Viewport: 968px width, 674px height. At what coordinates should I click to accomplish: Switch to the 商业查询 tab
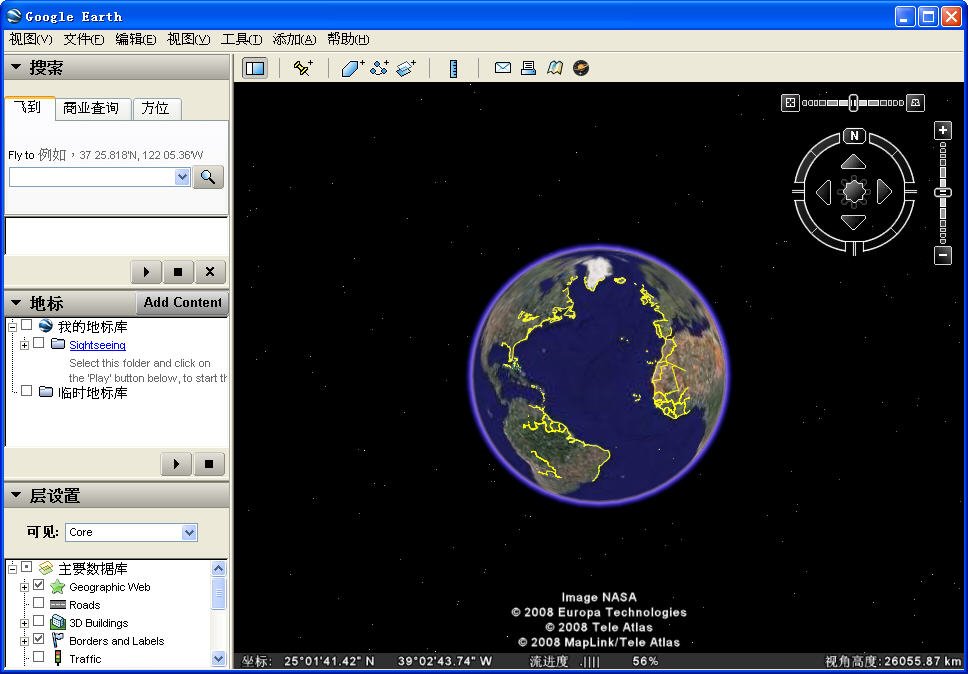pos(91,108)
